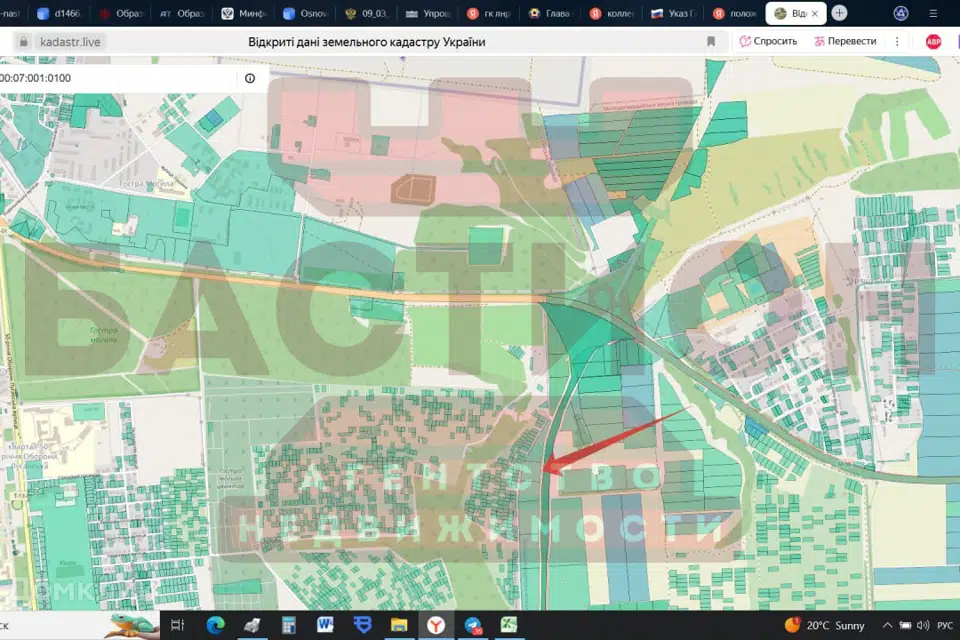Open File Explorer from the taskbar
Viewport: 960px width, 640px height.
[399, 625]
